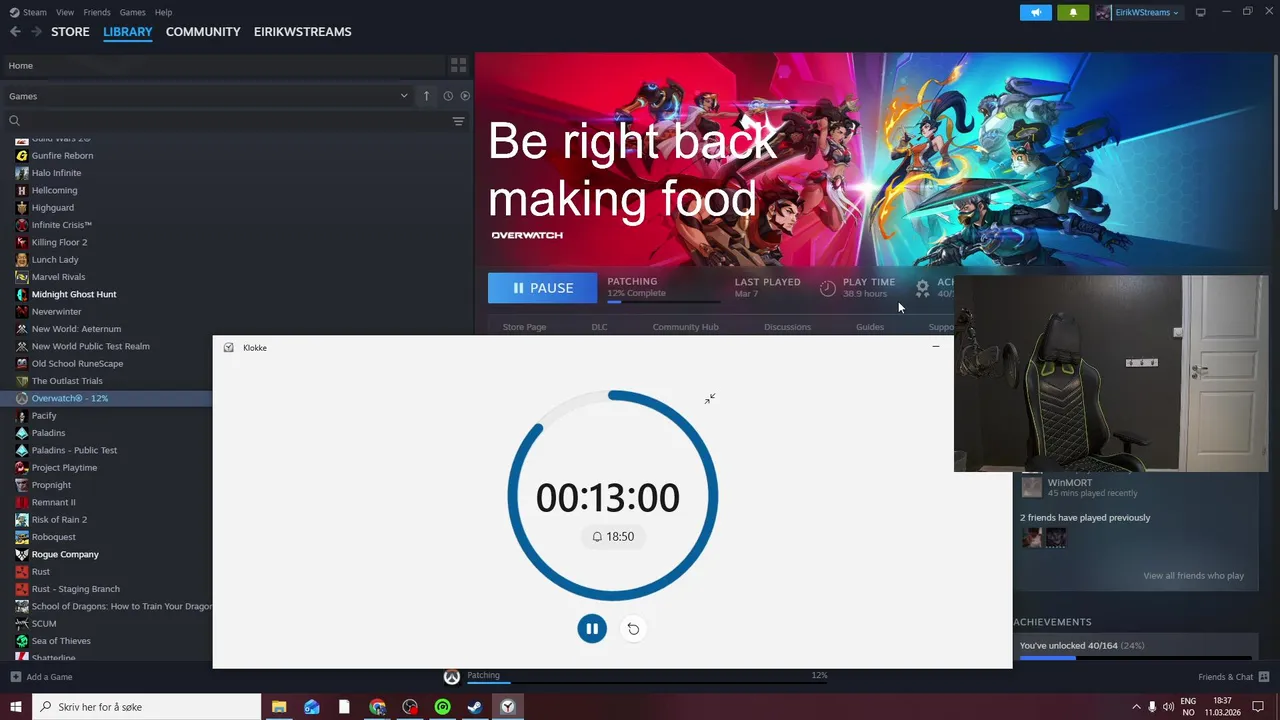Click the achievements progress bar
The height and width of the screenshot is (720, 1280).
1135,658
